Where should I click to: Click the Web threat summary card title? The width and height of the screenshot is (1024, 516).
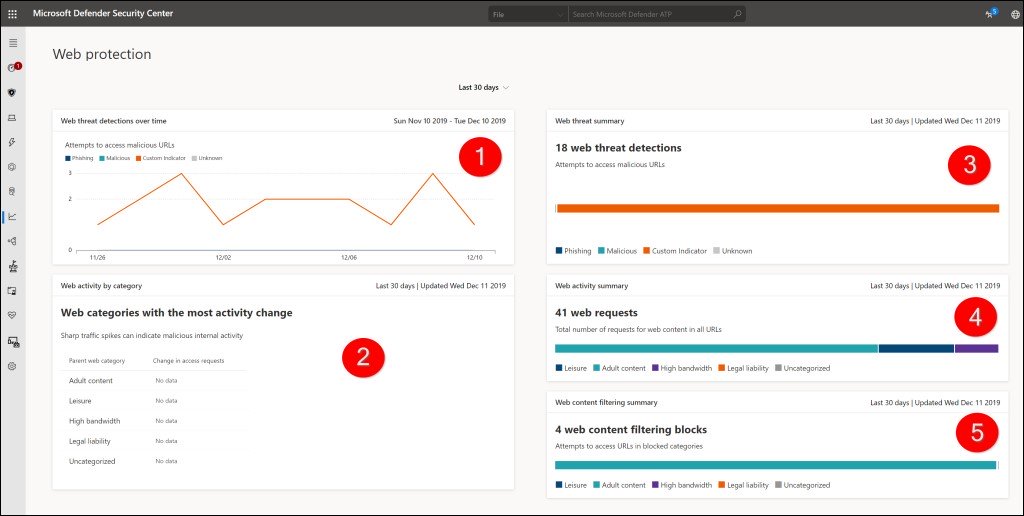pyautogui.click(x=590, y=121)
